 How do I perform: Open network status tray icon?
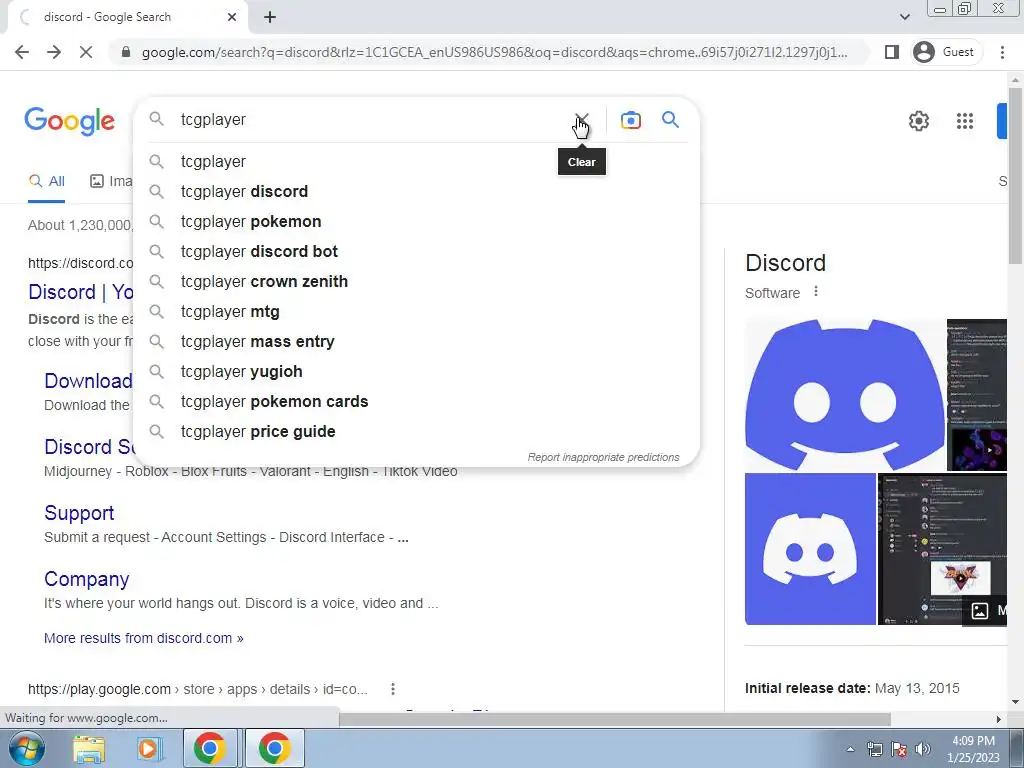874,749
